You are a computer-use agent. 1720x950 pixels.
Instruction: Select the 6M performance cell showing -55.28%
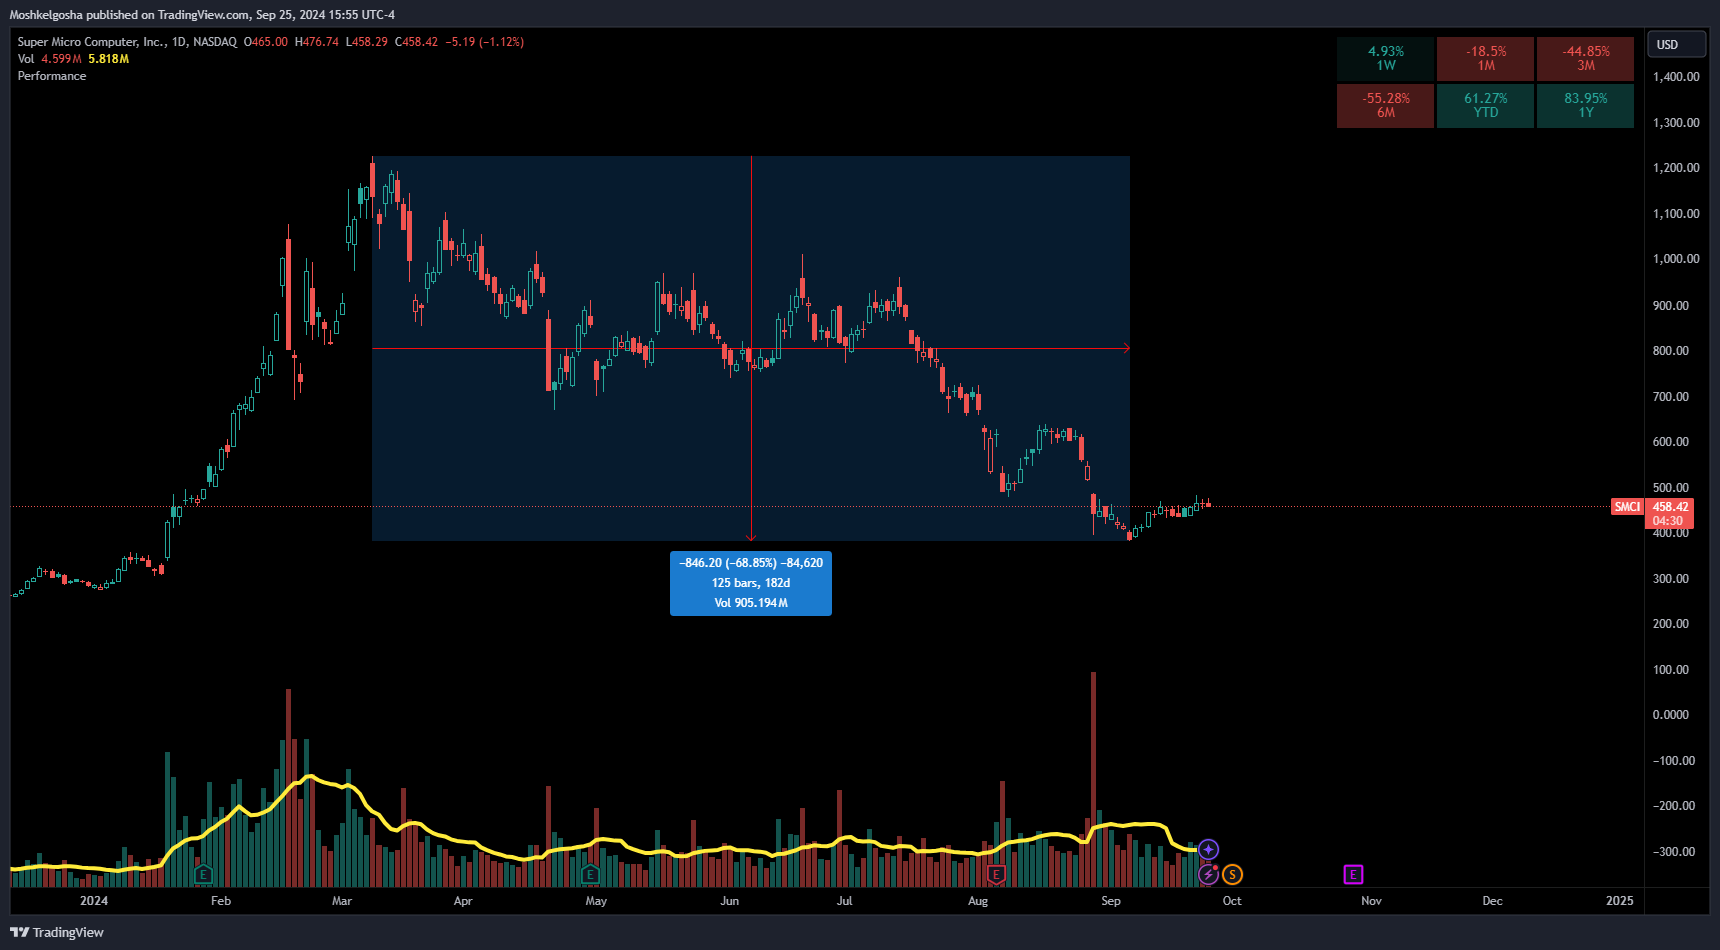1386,106
